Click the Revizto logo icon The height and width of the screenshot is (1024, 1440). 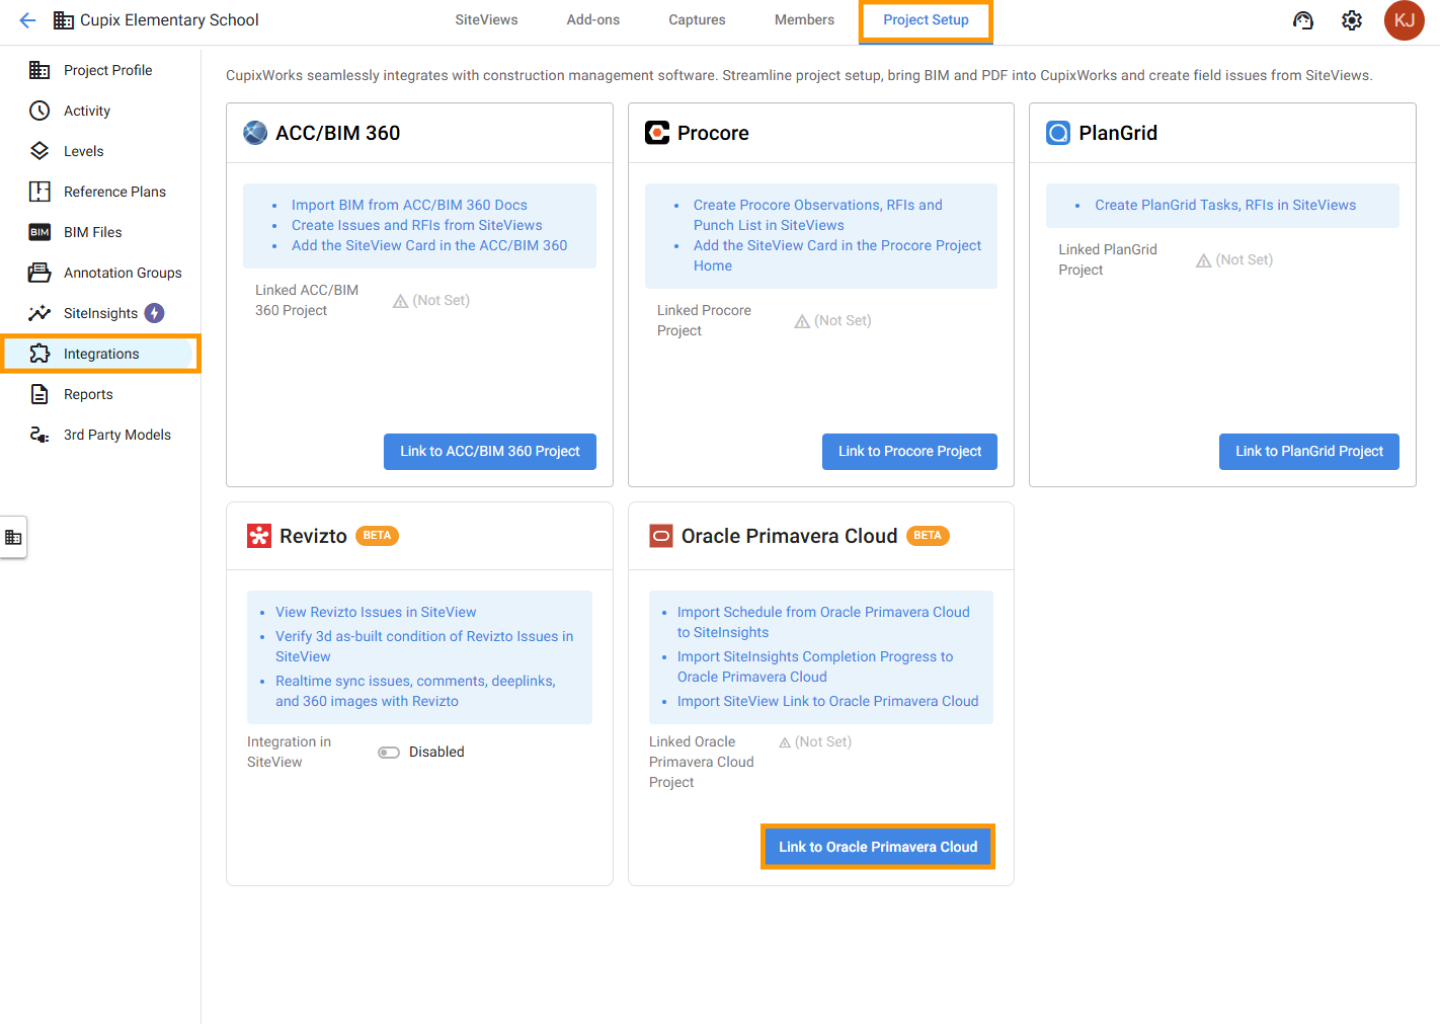click(259, 536)
